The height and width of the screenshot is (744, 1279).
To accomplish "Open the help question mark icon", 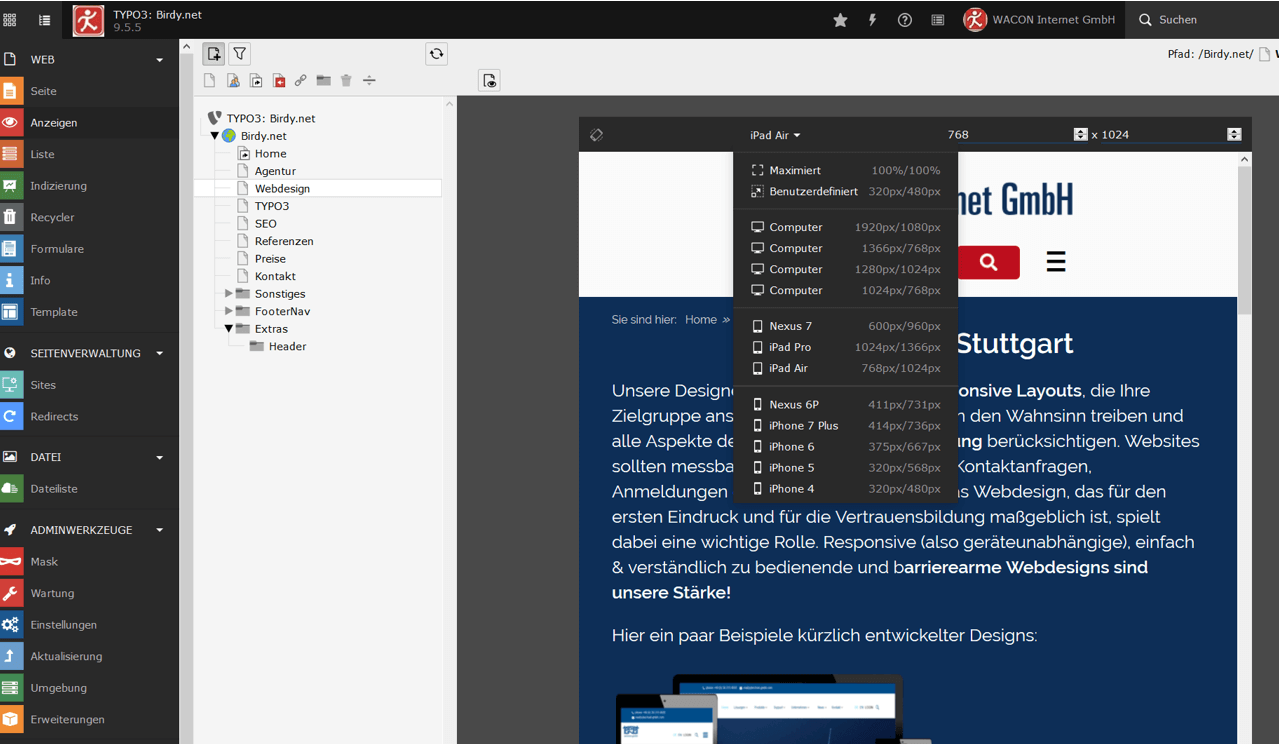I will (x=905, y=20).
